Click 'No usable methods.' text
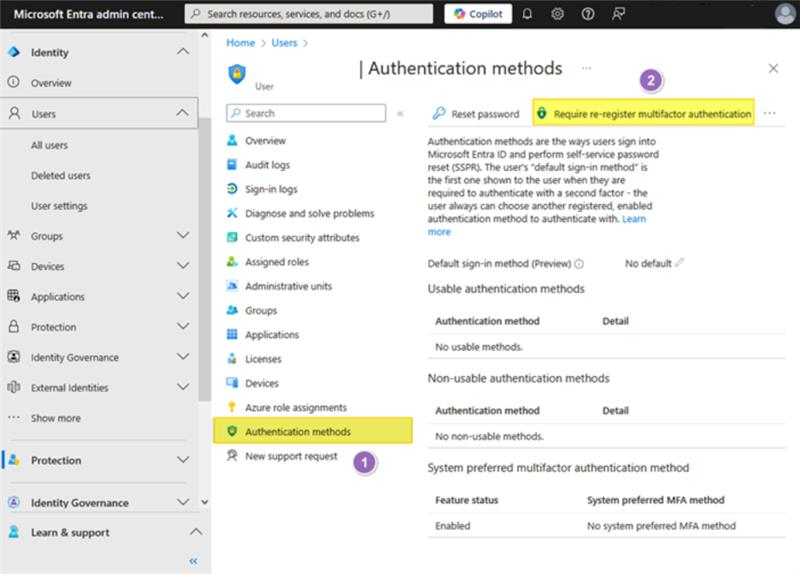The image size is (800, 574). pos(479,347)
